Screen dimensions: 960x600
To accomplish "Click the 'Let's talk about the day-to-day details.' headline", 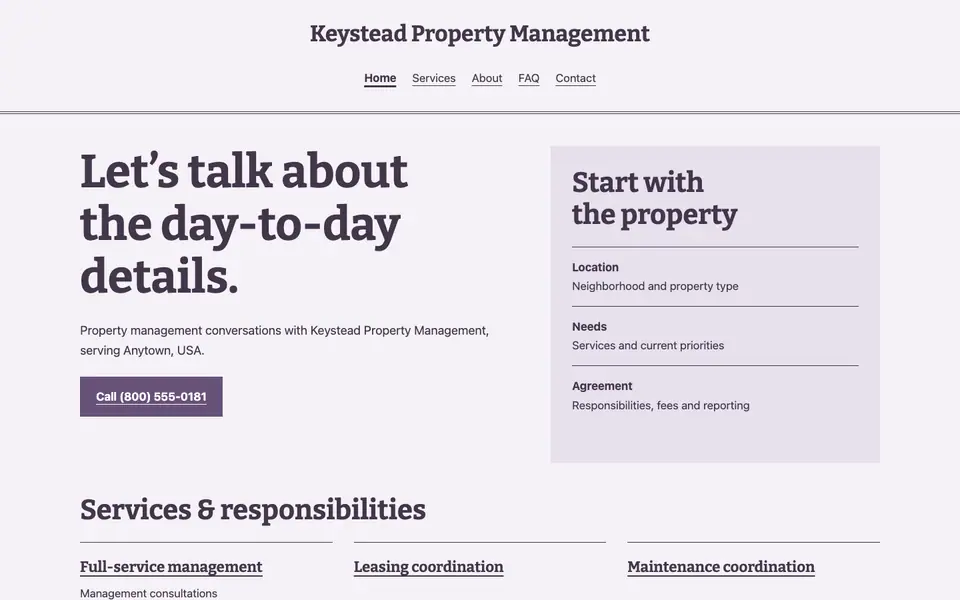I will [244, 223].
